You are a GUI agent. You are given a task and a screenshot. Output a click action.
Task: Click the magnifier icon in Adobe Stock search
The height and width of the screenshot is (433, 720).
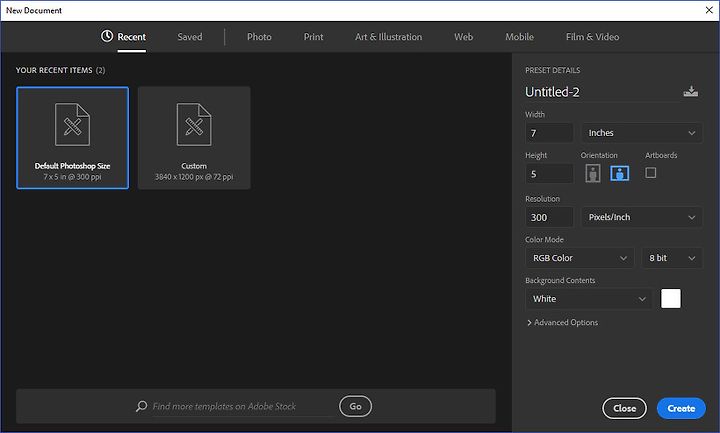[141, 406]
